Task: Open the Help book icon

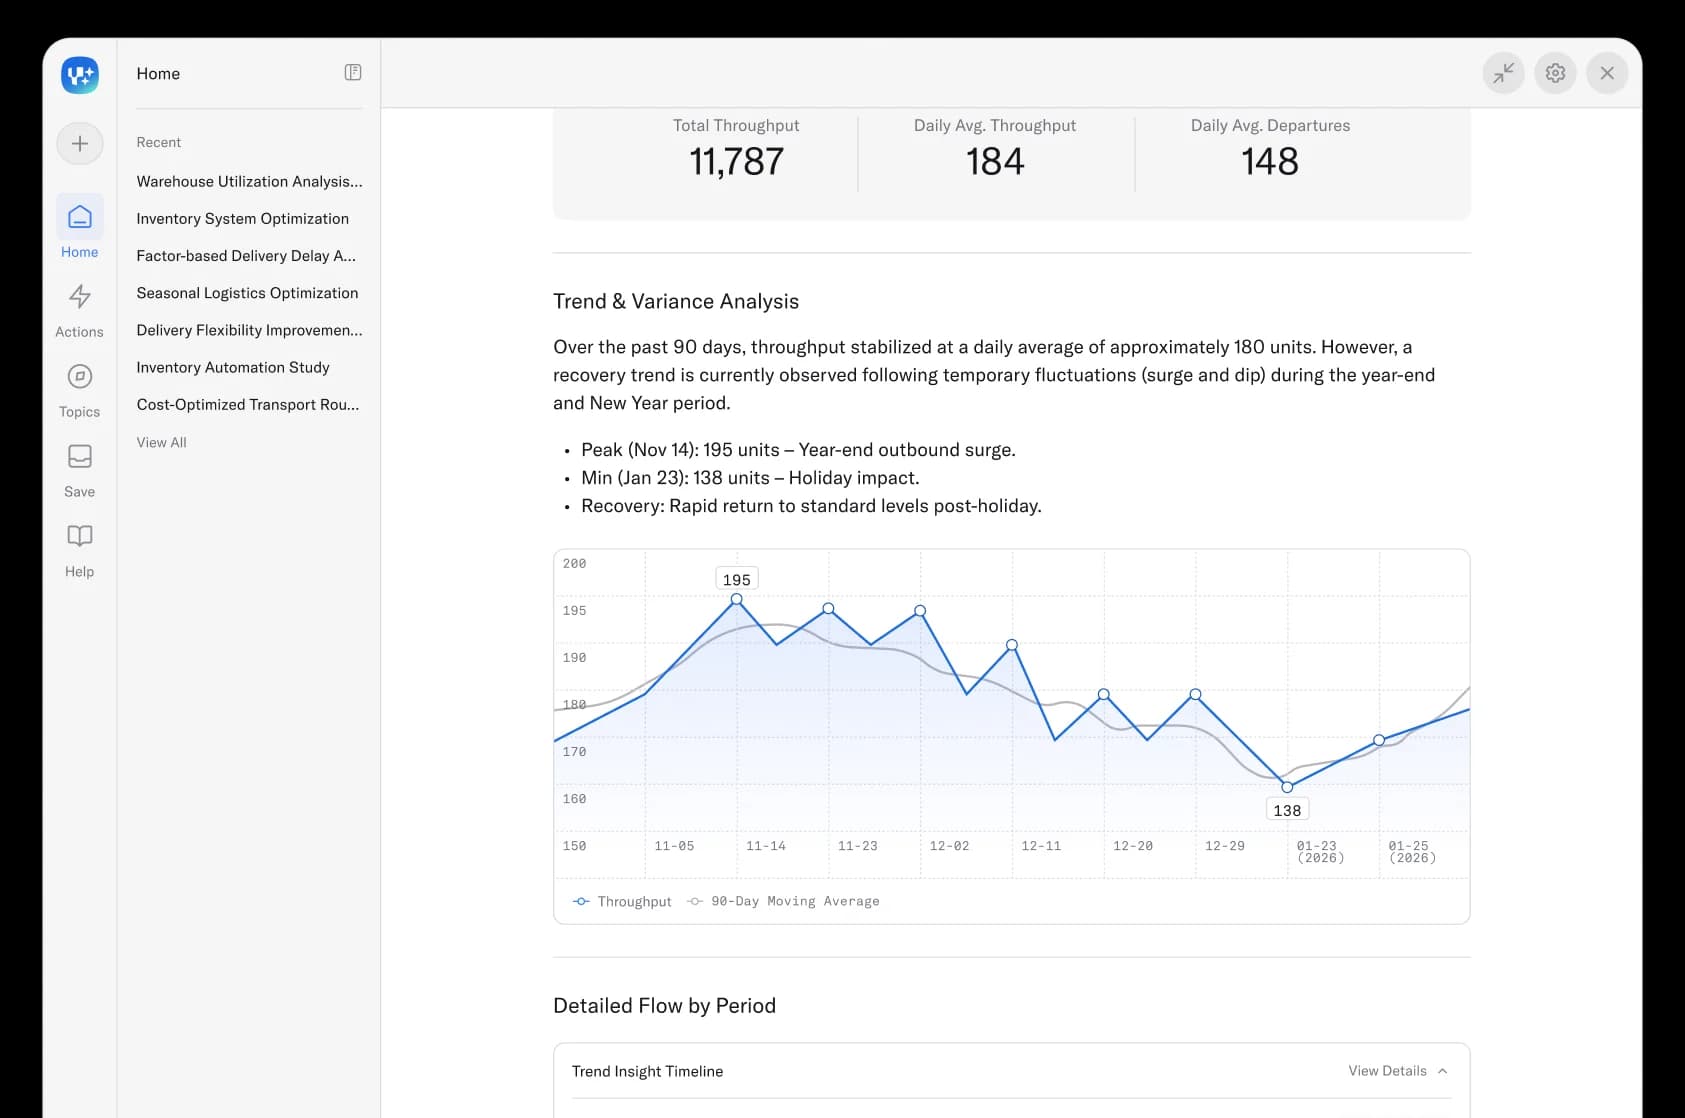Action: coord(80,536)
